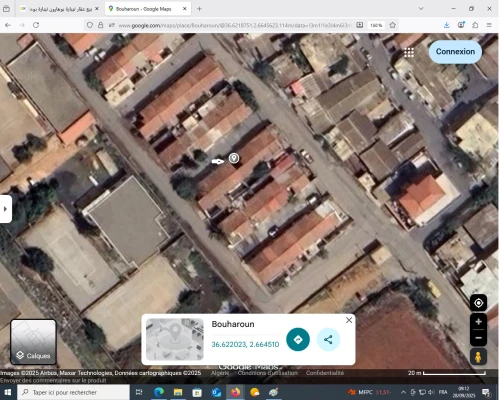Expand the collapsed Google Maps side panel

coord(5,209)
